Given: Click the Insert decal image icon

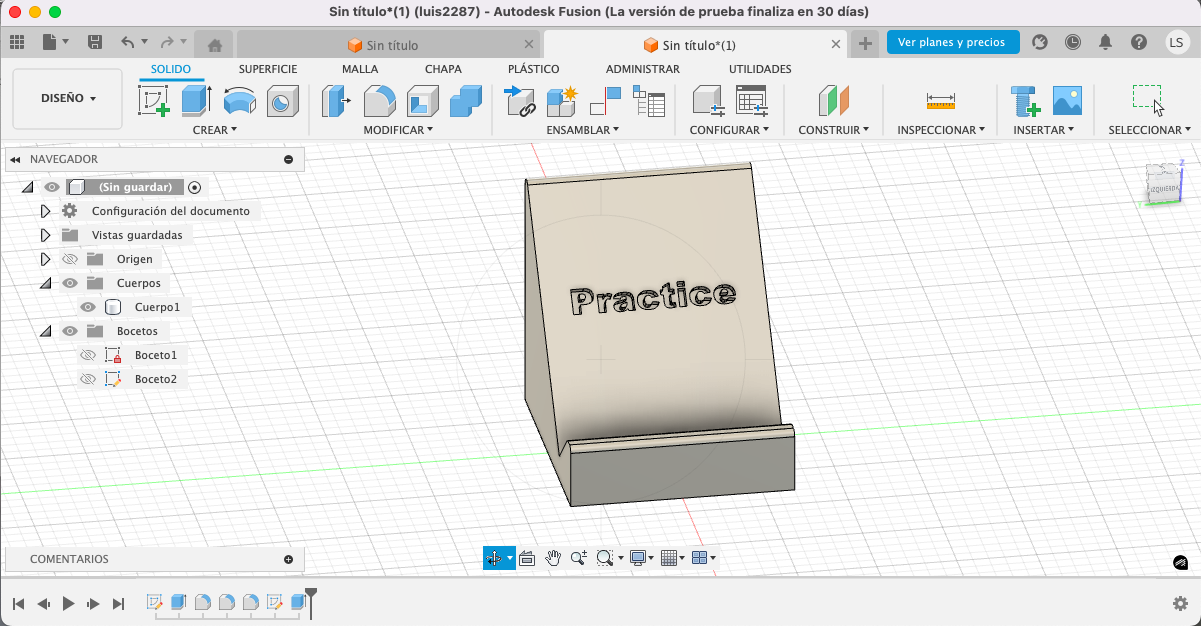Looking at the screenshot, I should pos(1068,101).
